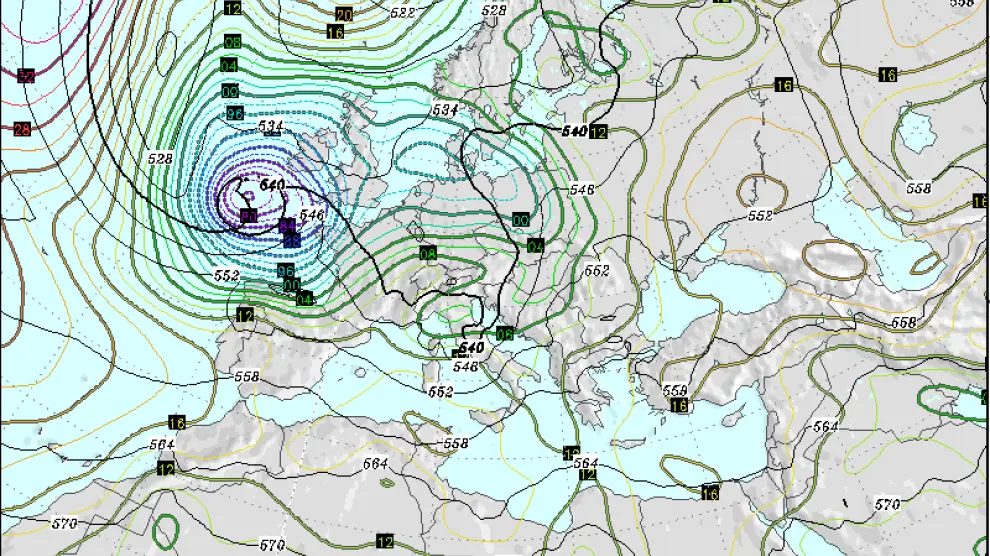
Task: Click the red "32" isobar label
Action: tap(26, 76)
